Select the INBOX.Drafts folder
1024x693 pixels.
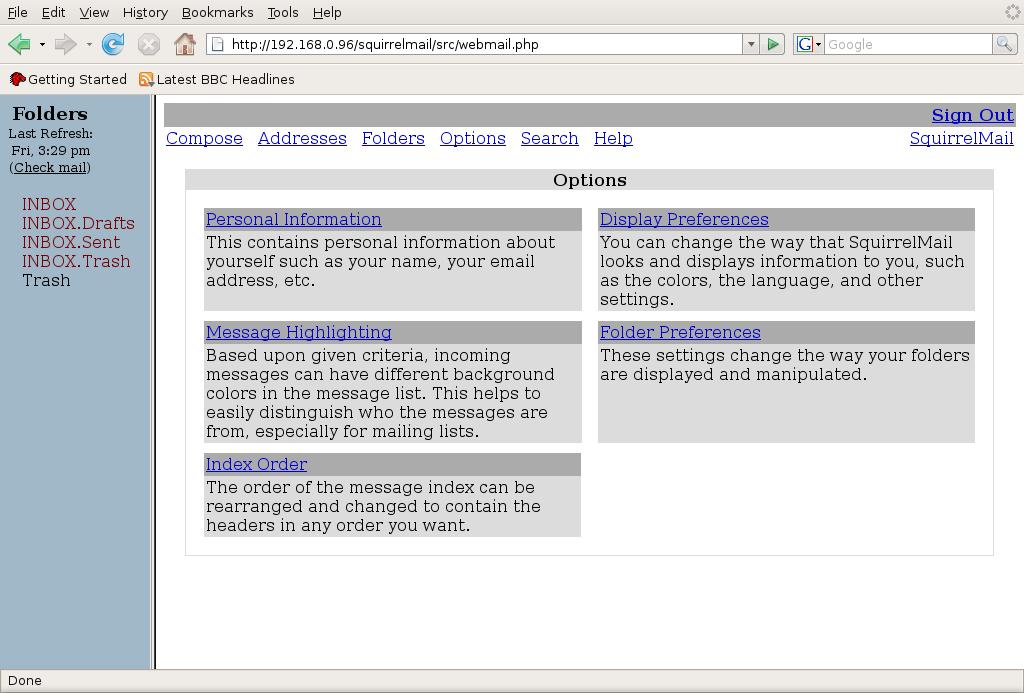[78, 223]
